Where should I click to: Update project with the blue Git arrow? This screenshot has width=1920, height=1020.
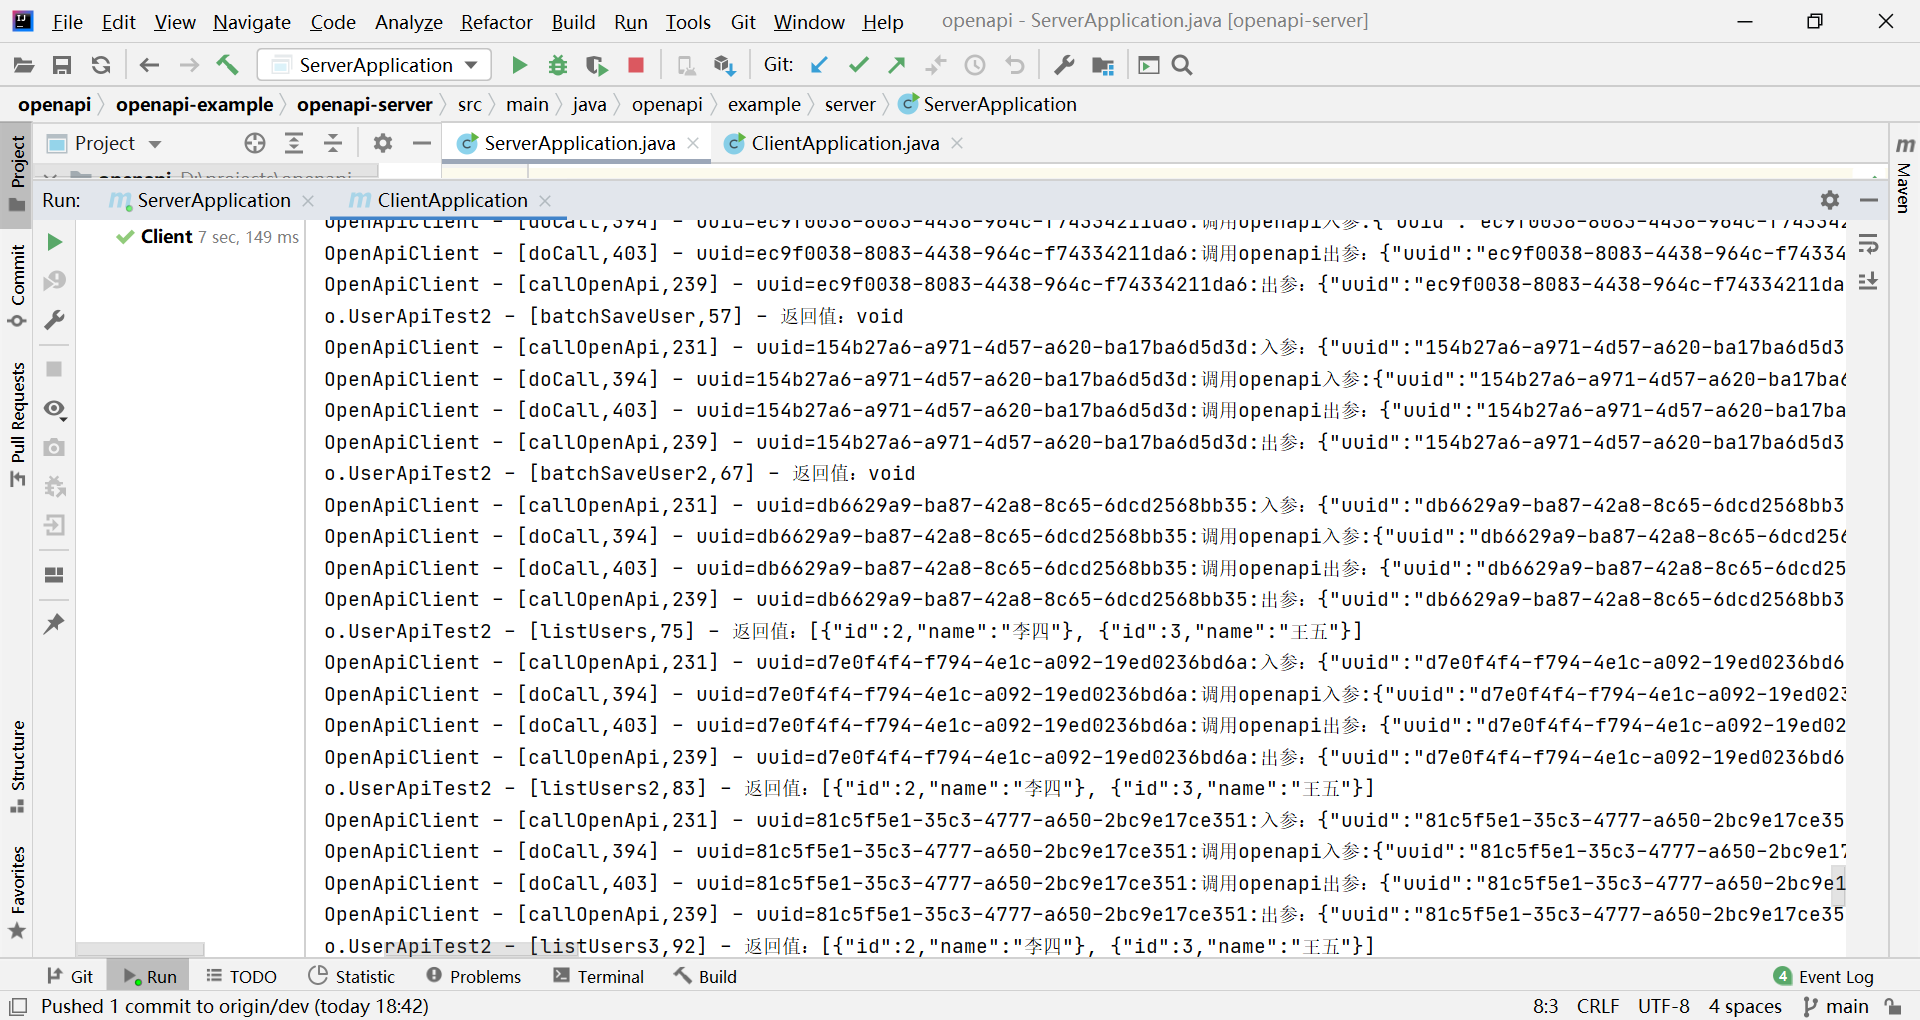point(819,65)
